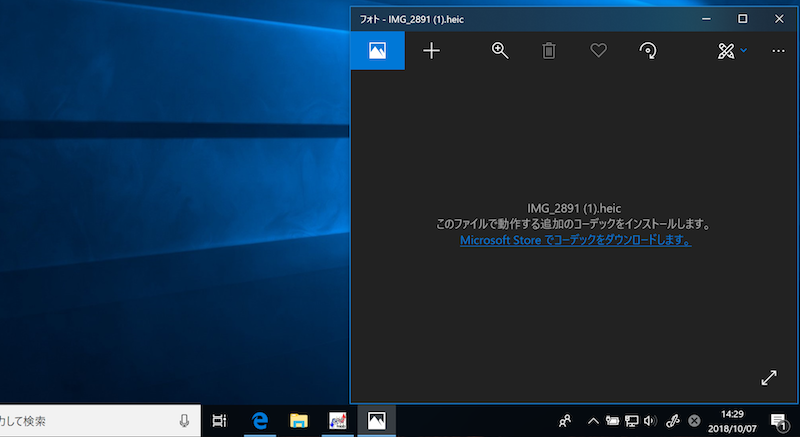Expand the Edit & Create dropdown
800x437 pixels.
pos(732,51)
